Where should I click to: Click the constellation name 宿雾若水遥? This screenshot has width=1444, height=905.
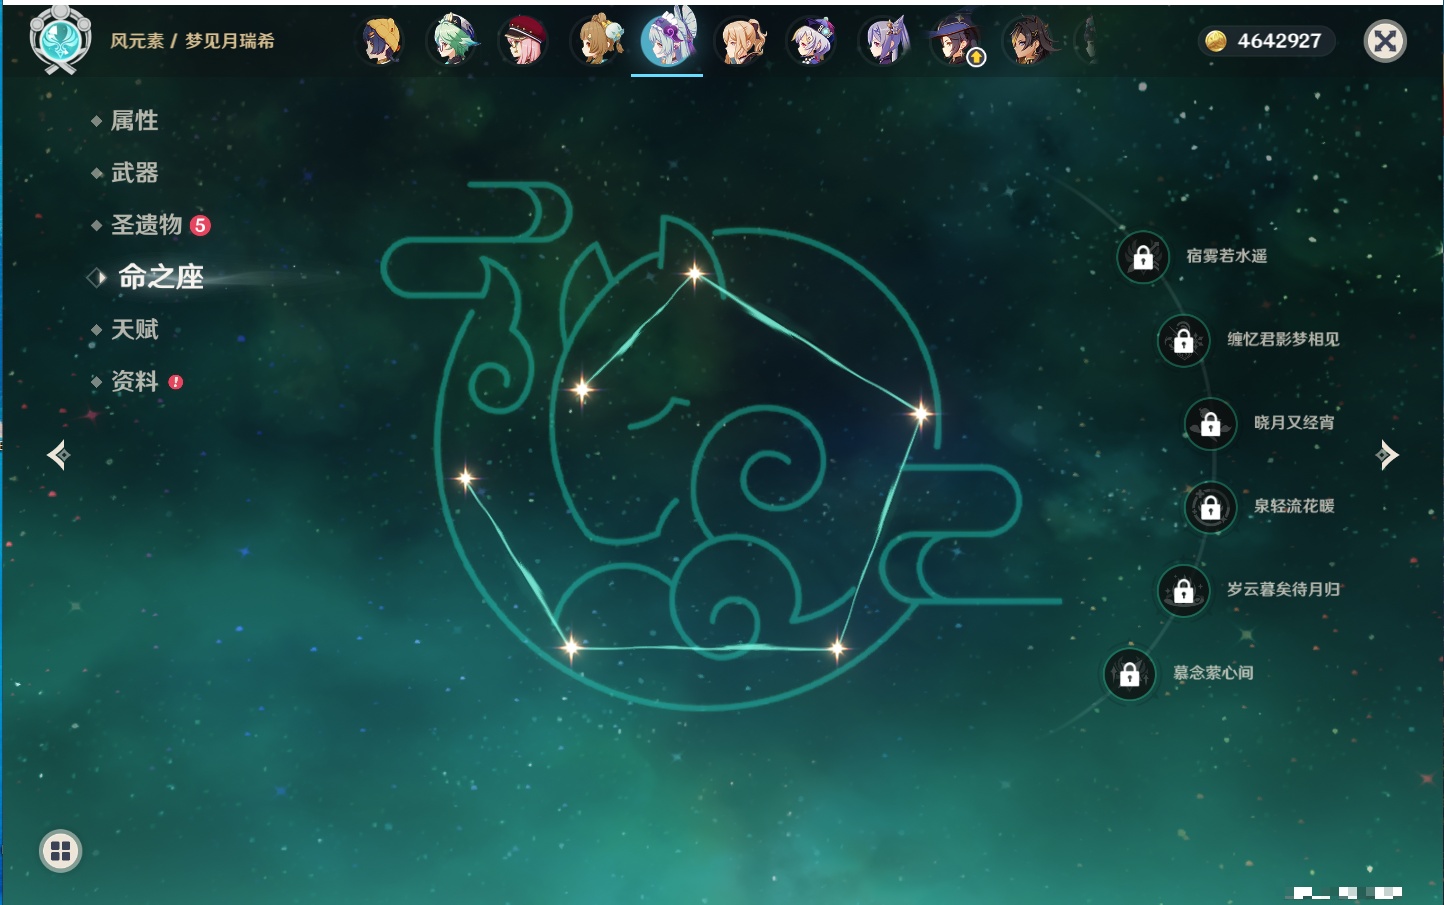point(1226,256)
